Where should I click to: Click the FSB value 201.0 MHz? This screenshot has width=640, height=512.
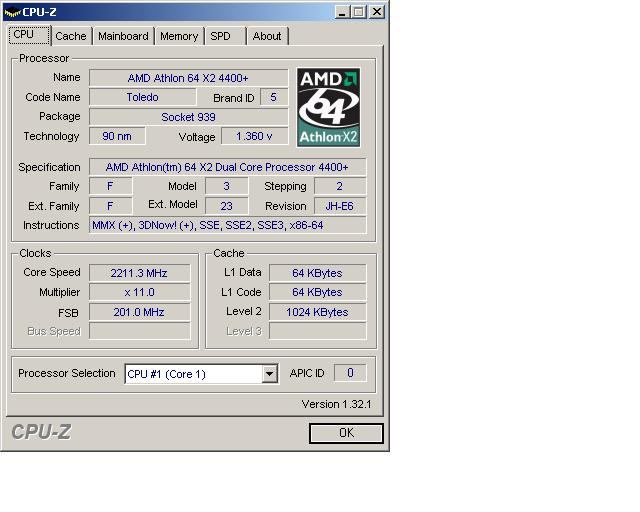click(140, 312)
